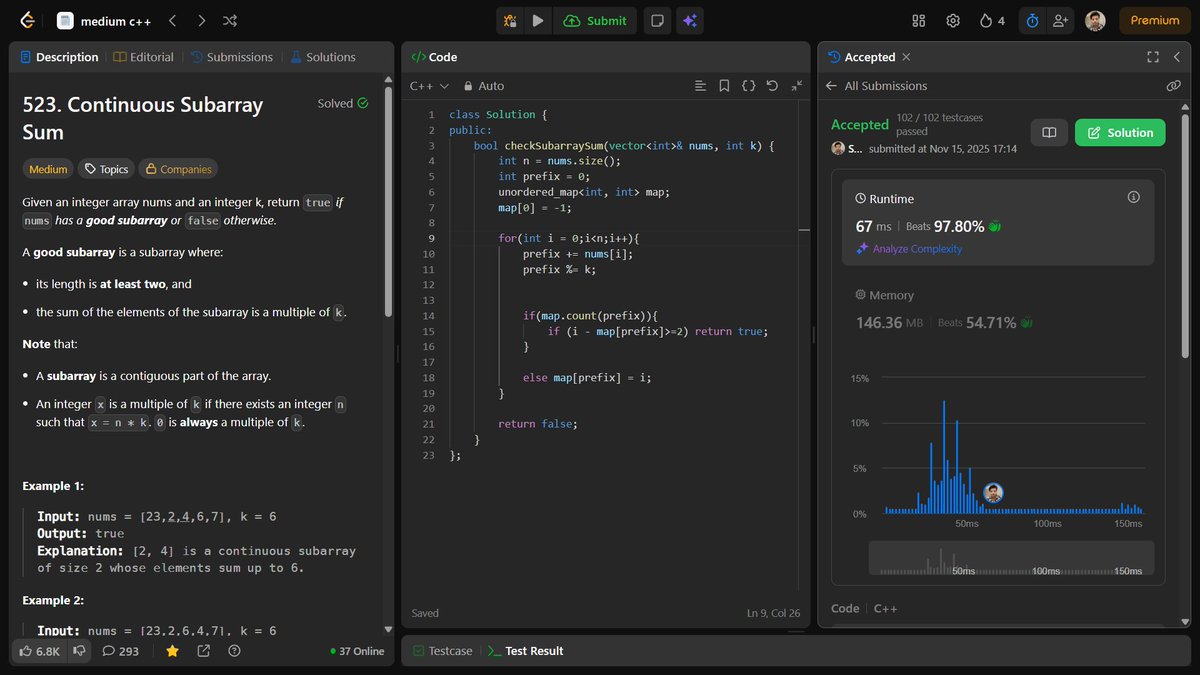
Task: Reset code to default with undo icon
Action: (772, 86)
